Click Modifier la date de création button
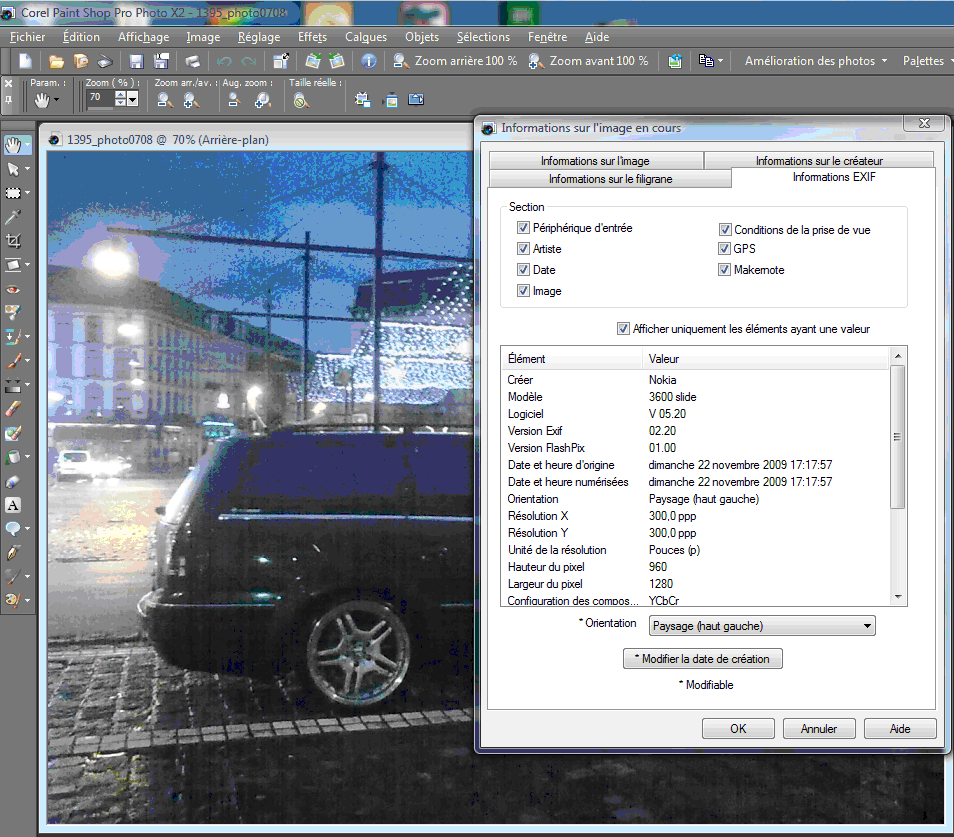The image size is (954, 837). 703,659
